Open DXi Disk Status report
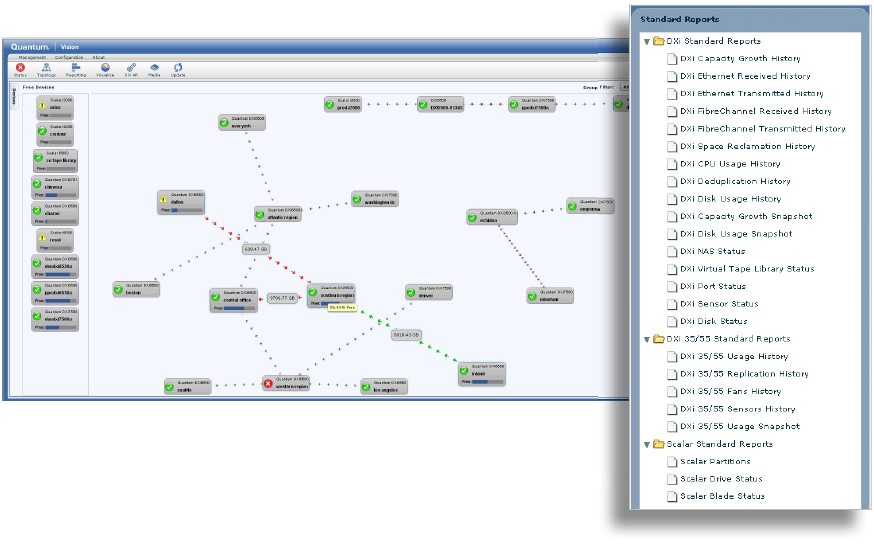874x544 pixels. pyautogui.click(x=714, y=322)
